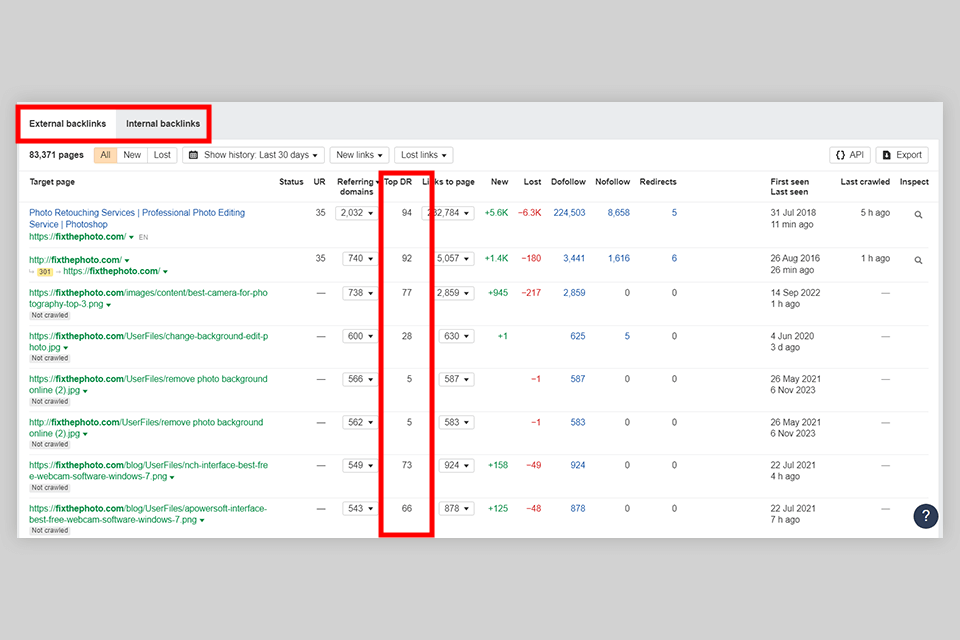Click the 8,658 nofollow links count
The width and height of the screenshot is (960, 640).
pyautogui.click(x=618, y=213)
